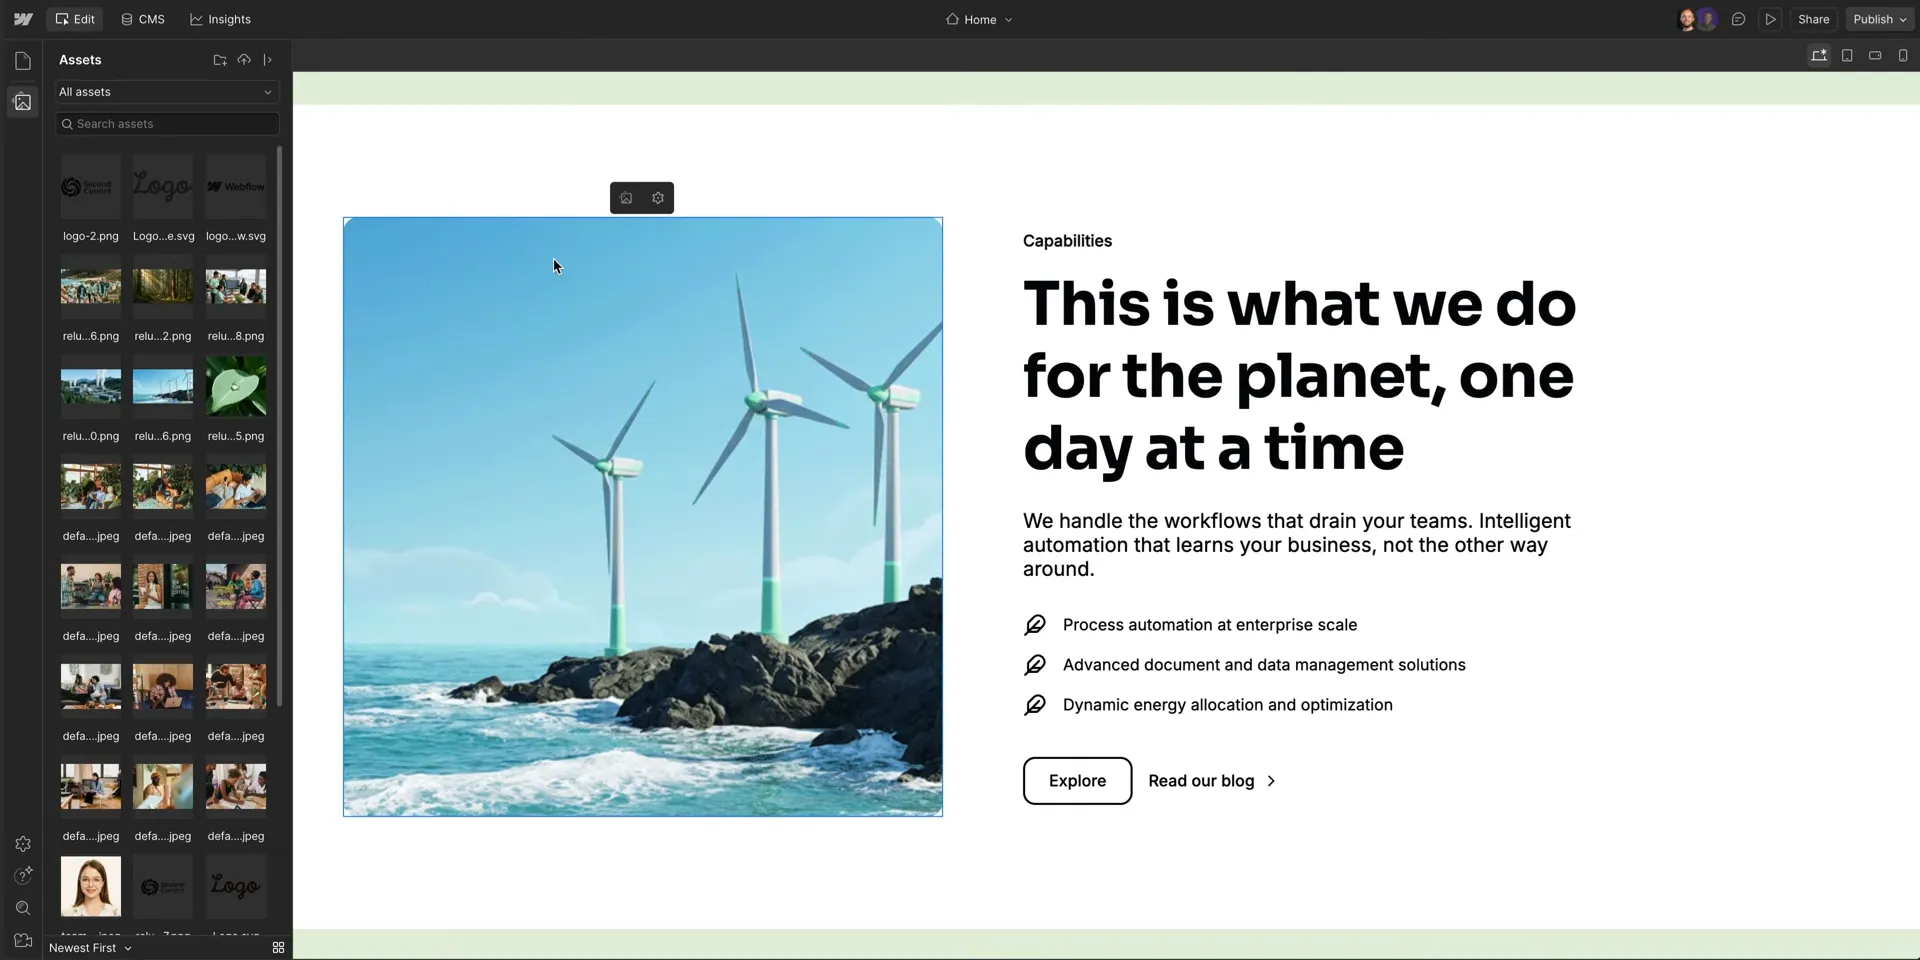Click the Share button
The height and width of the screenshot is (960, 1920).
tap(1813, 19)
